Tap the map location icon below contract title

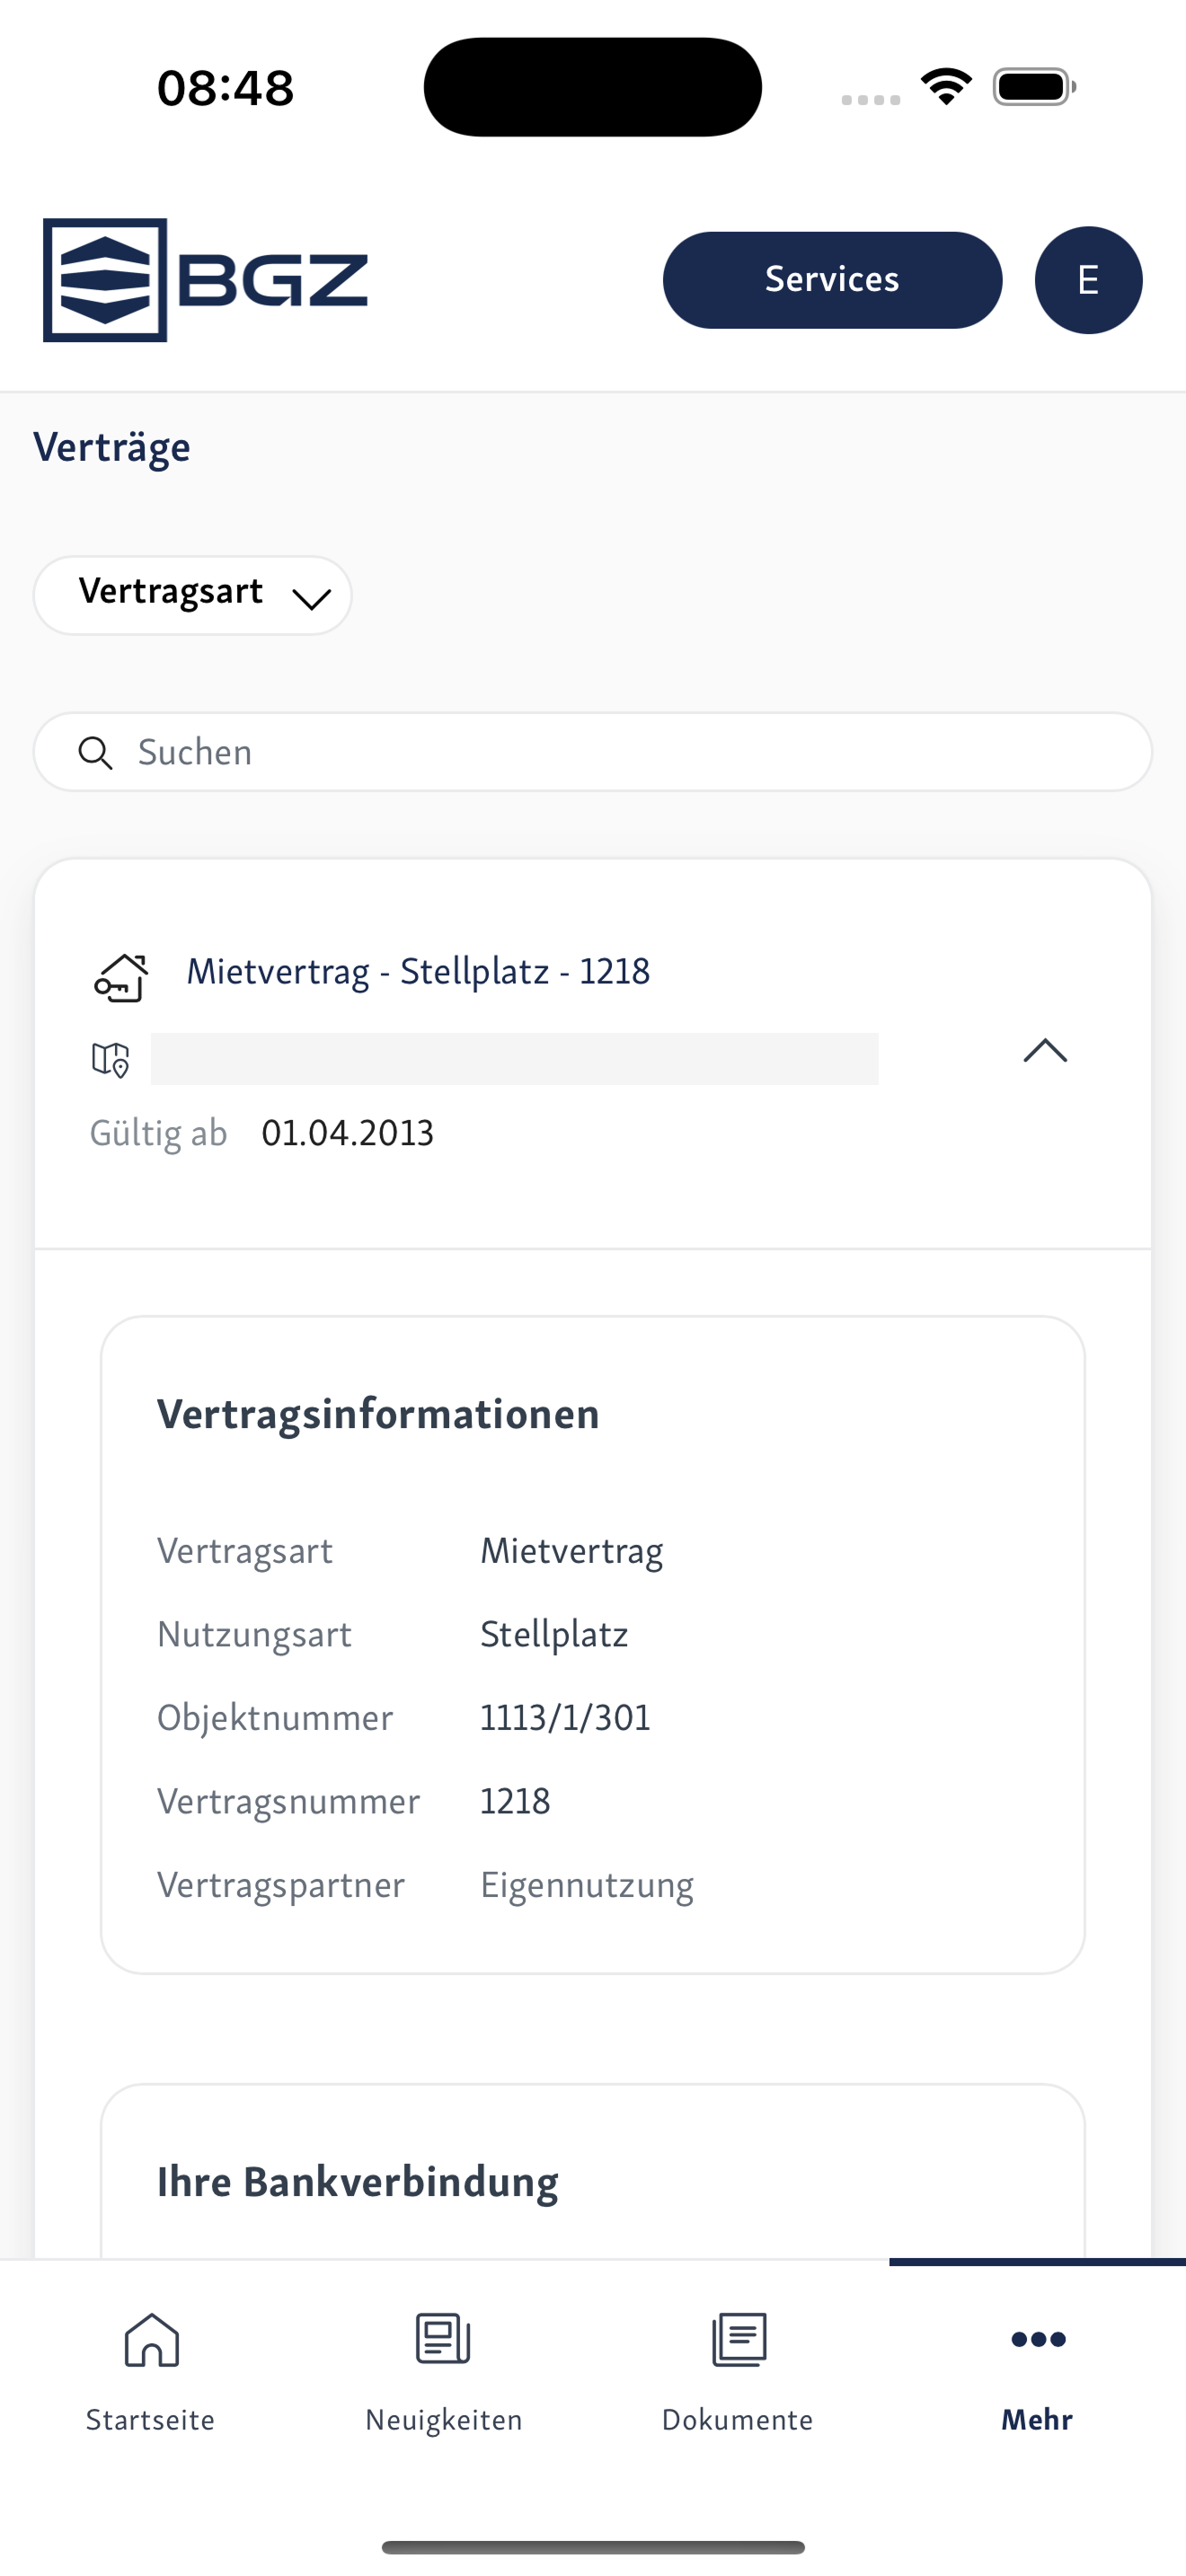tap(111, 1059)
